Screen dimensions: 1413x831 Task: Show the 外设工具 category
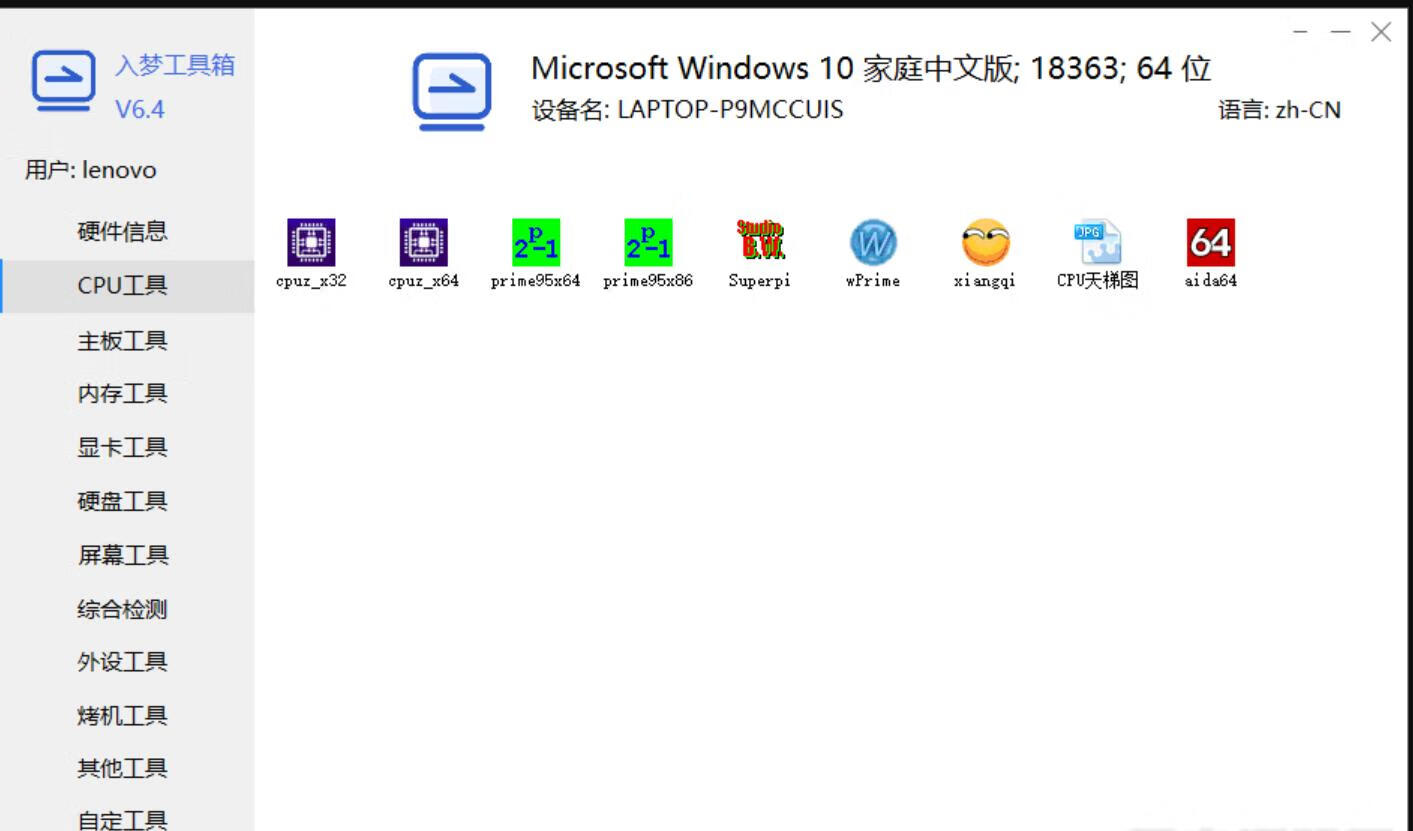[x=127, y=662]
